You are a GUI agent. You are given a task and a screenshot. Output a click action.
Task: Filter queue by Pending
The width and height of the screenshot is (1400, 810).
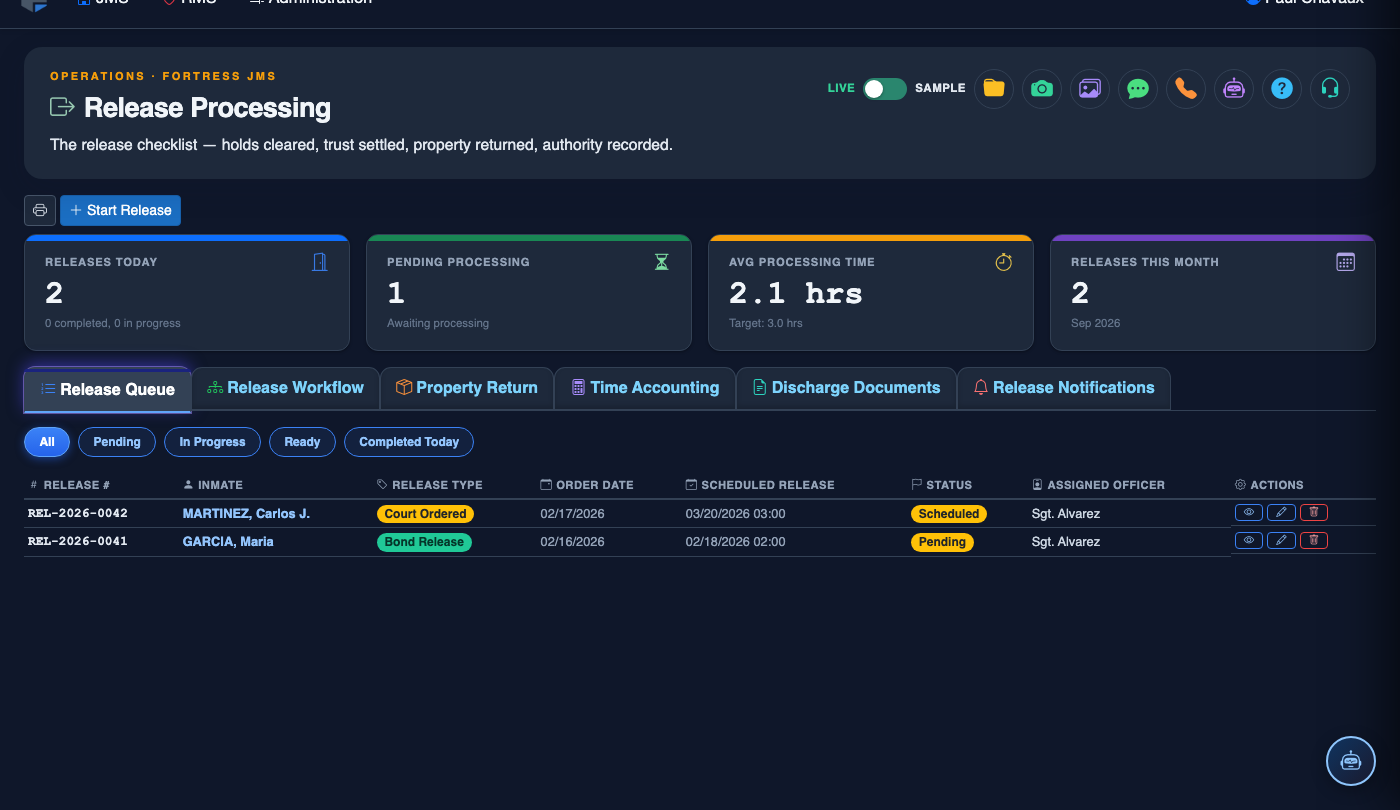[117, 442]
